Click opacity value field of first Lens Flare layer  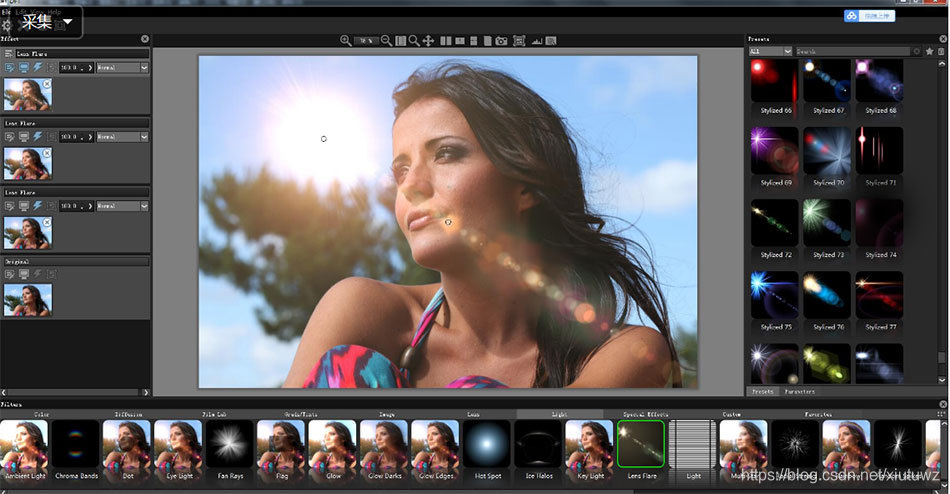(x=72, y=68)
